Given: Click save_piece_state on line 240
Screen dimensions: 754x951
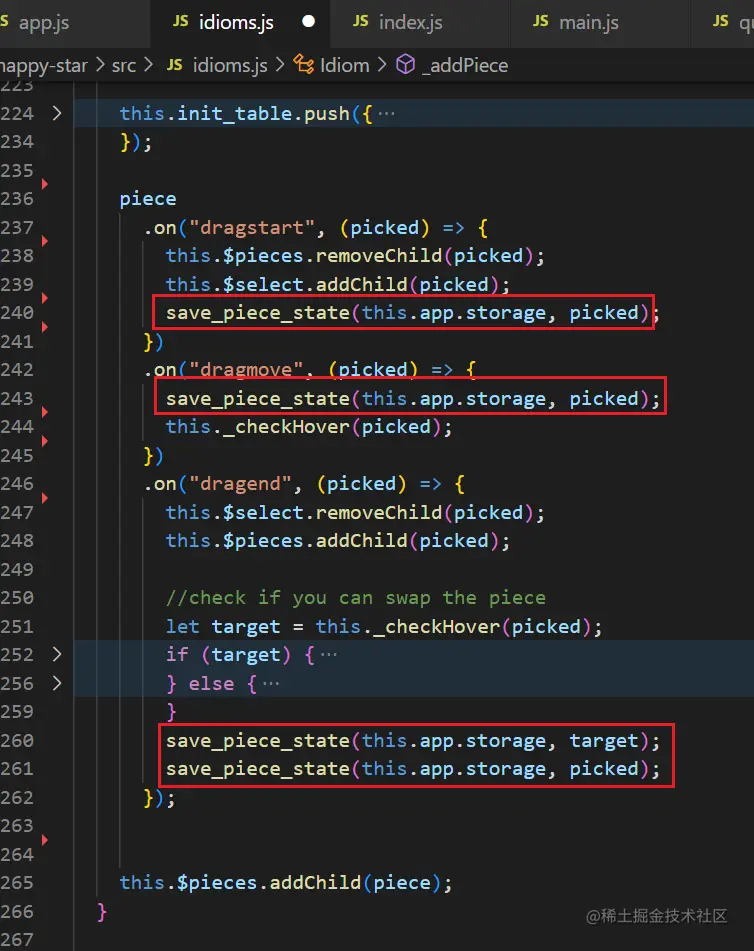Looking at the screenshot, I should [258, 313].
